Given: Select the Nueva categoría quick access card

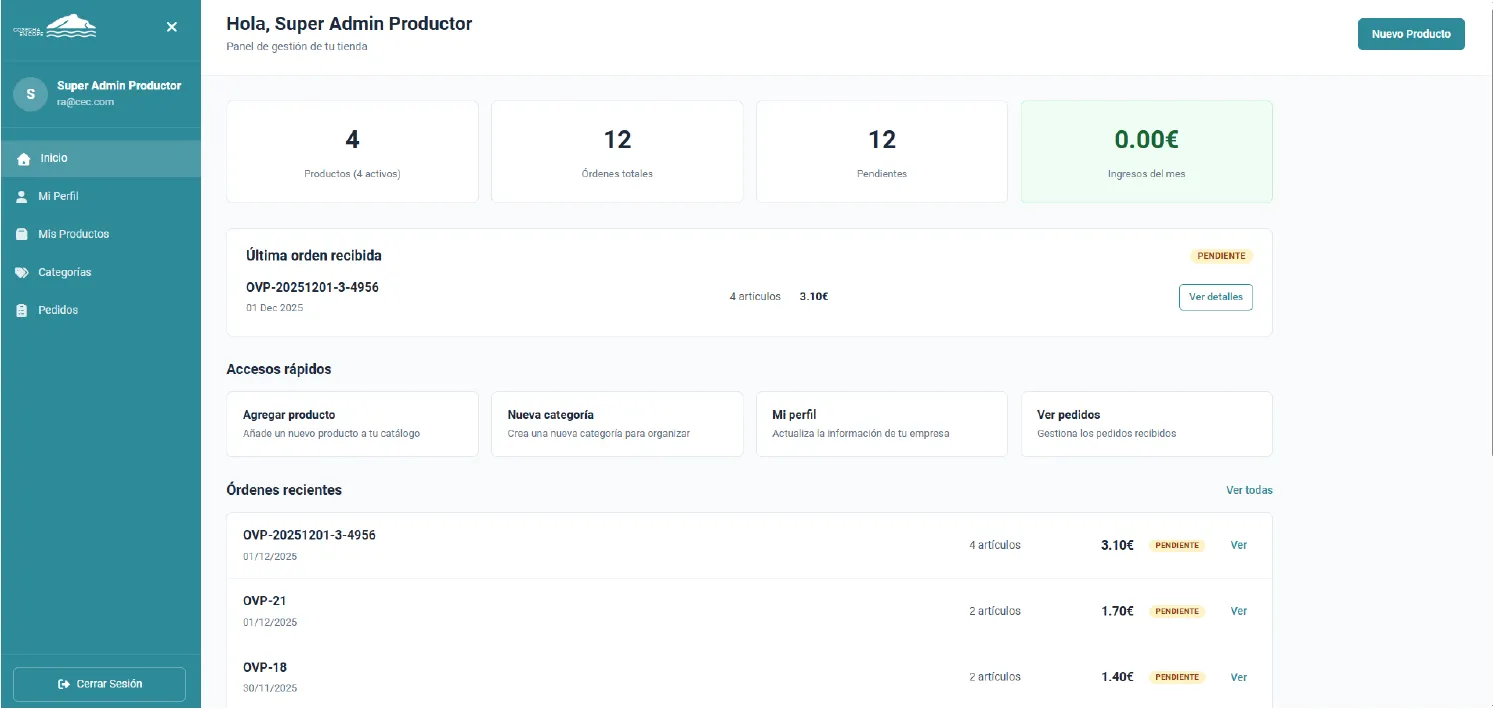Looking at the screenshot, I should [x=617, y=424].
